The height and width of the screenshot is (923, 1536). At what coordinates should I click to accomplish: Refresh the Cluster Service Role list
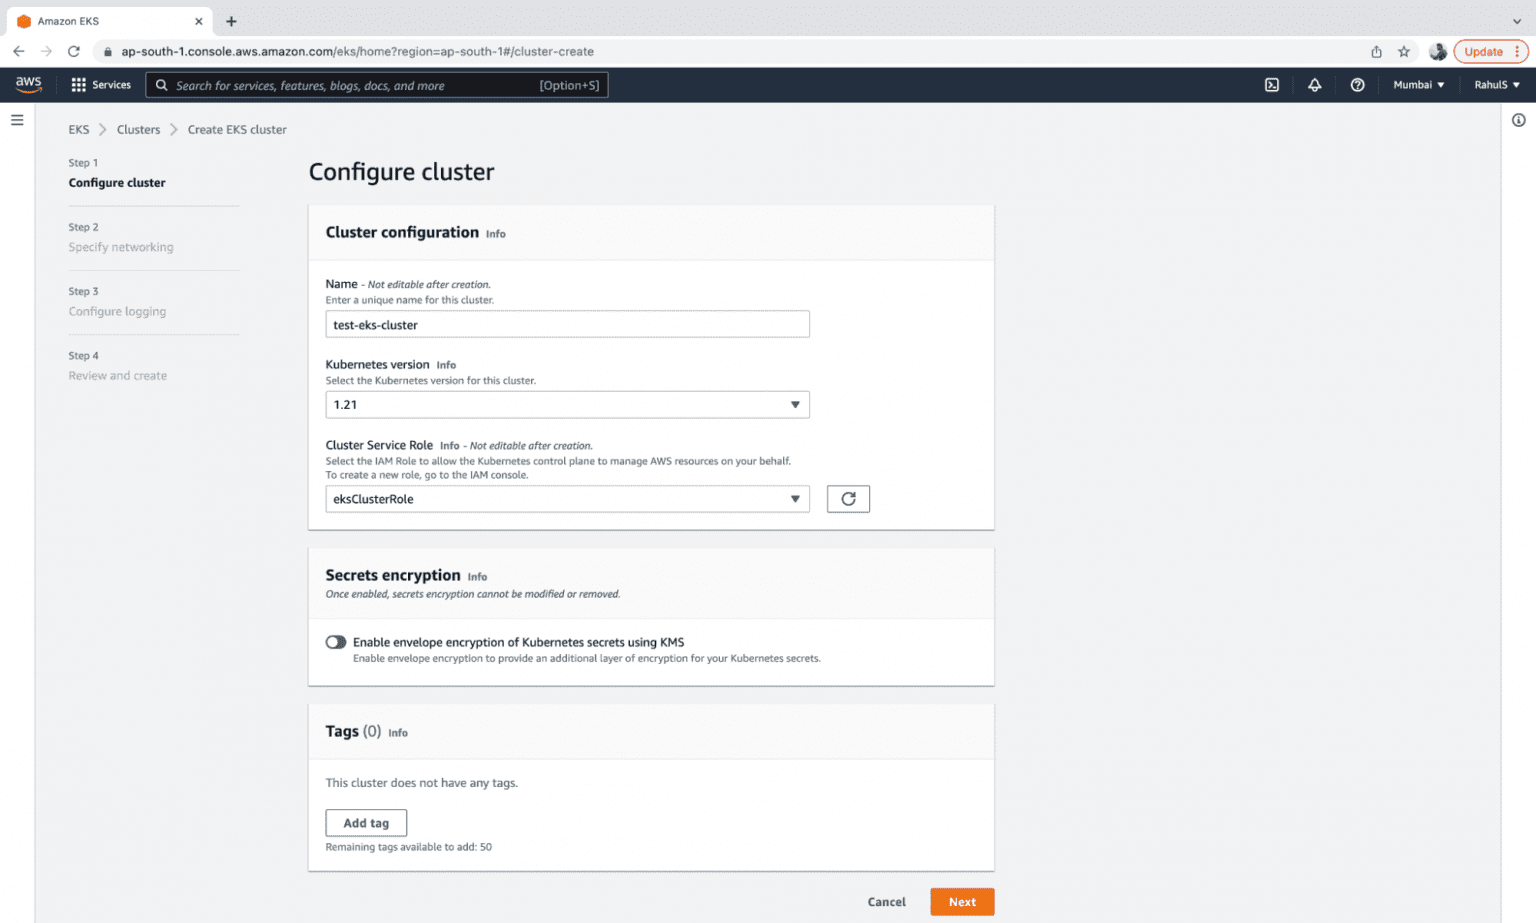click(847, 498)
